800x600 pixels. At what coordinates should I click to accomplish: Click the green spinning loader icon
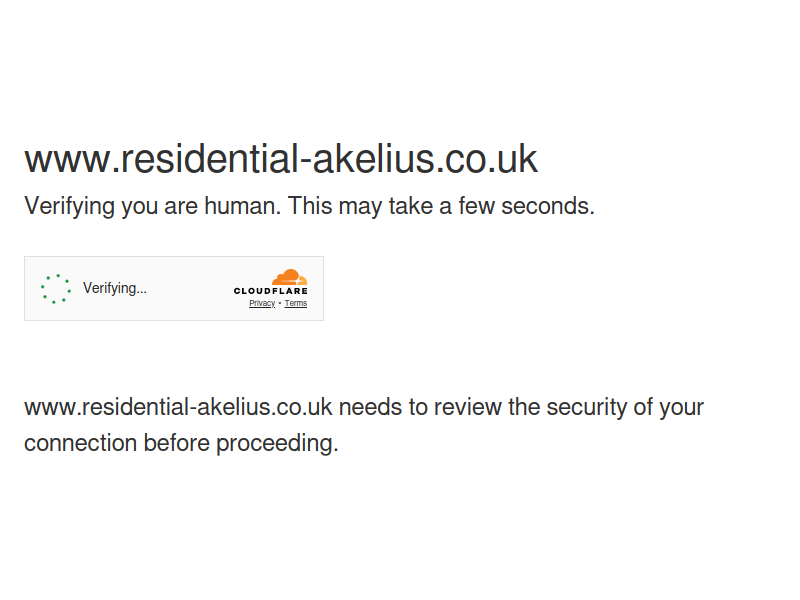(x=56, y=289)
